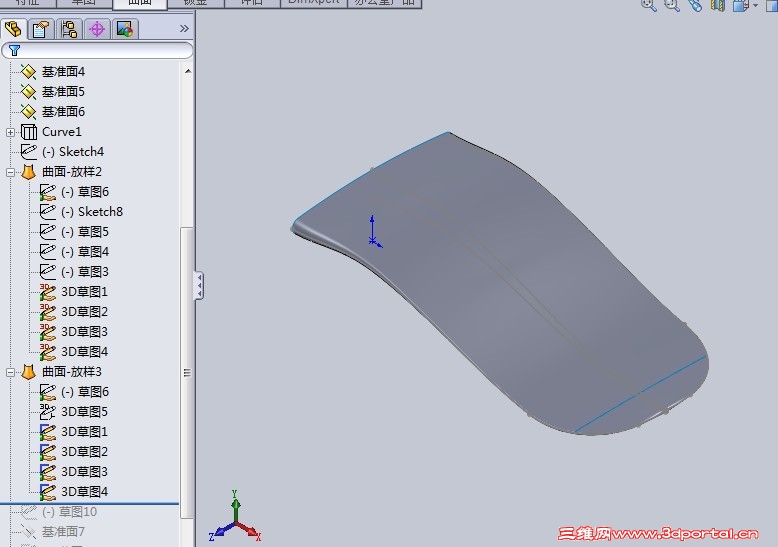Select (-) 草图3 sketch
This screenshot has width=778, height=547.
click(x=84, y=272)
